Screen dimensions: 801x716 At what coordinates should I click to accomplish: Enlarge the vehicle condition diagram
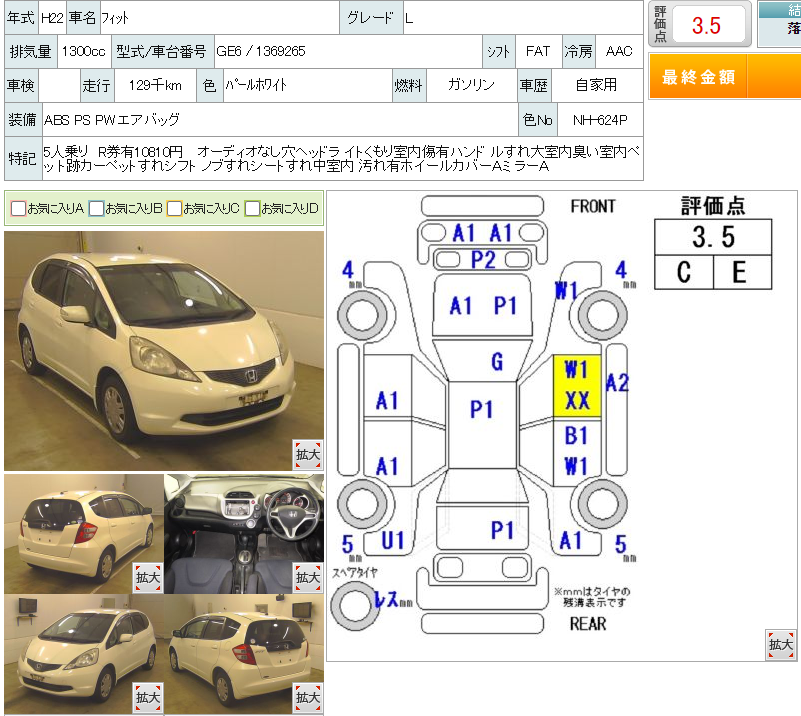click(x=781, y=645)
